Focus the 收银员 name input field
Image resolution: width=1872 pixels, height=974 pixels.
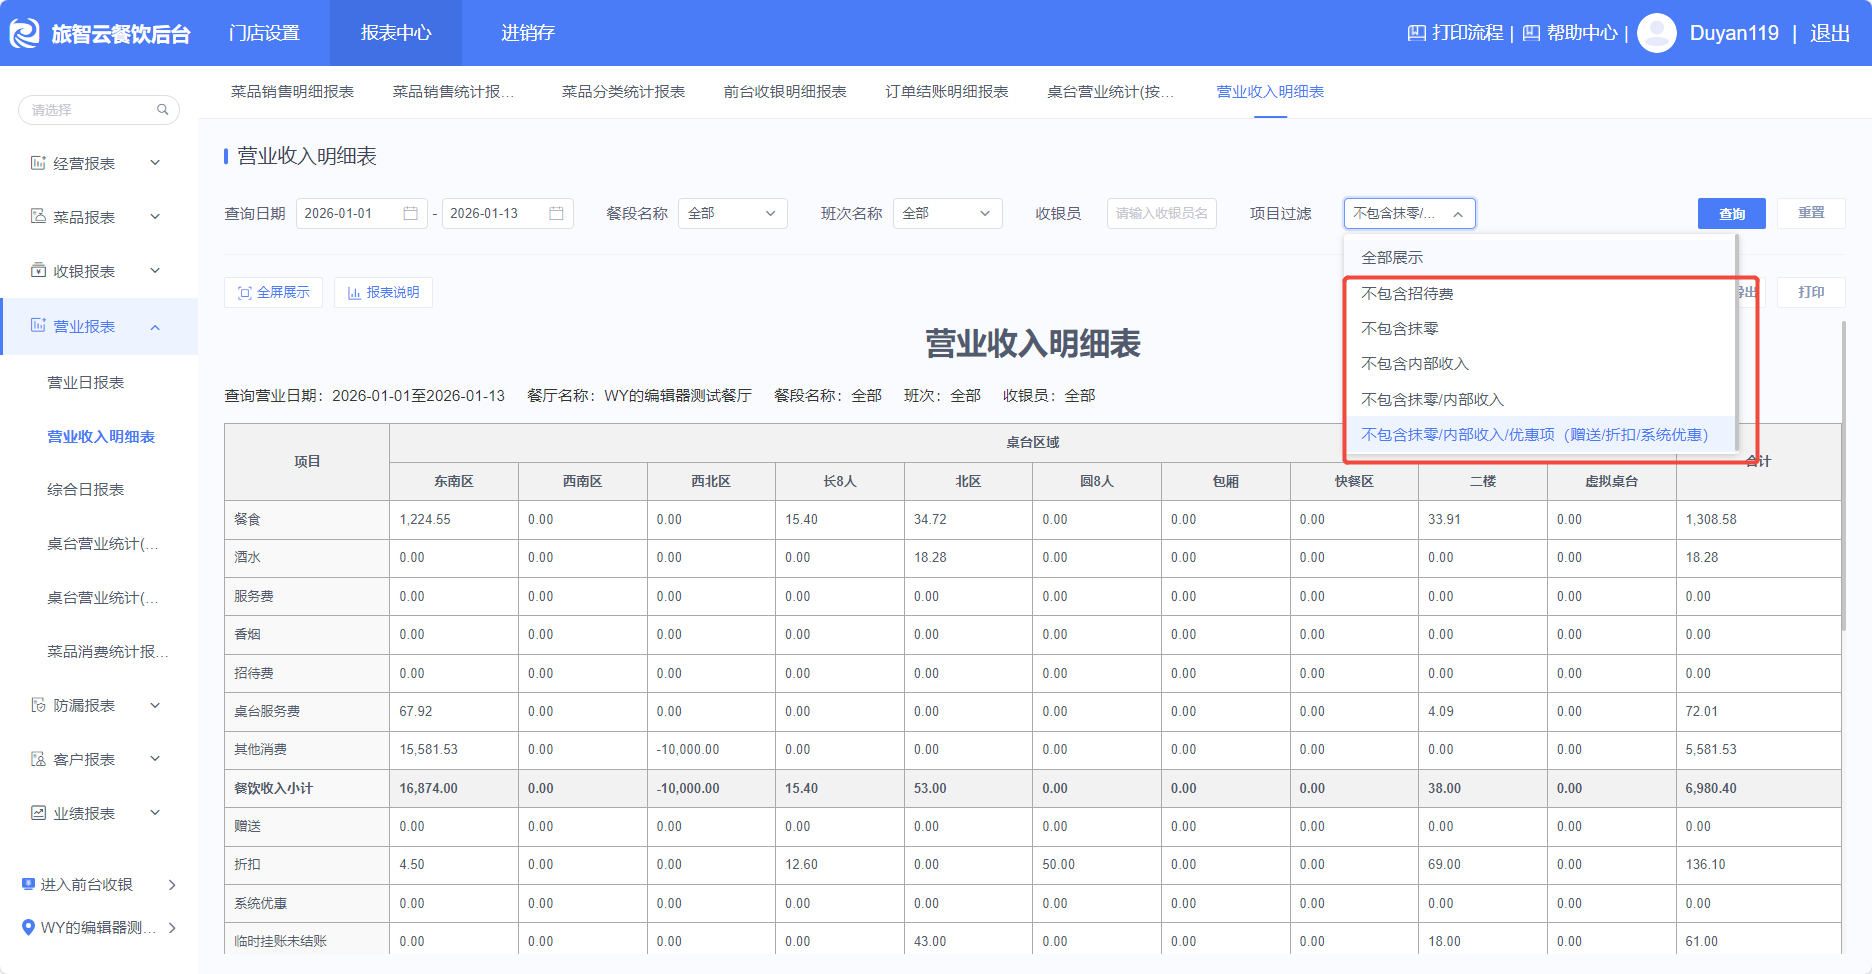[1161, 213]
